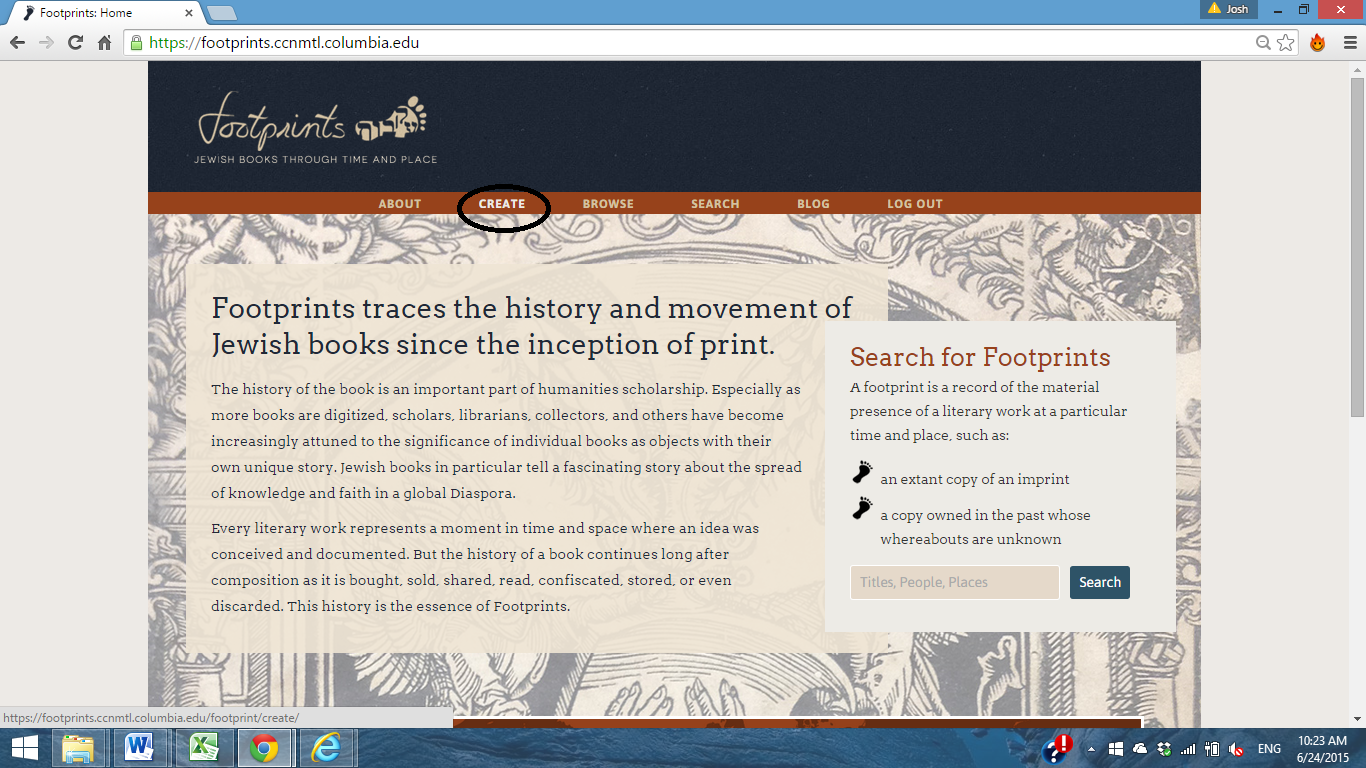
Task: Click the zoom magnifier icon in address bar
Action: click(1263, 43)
